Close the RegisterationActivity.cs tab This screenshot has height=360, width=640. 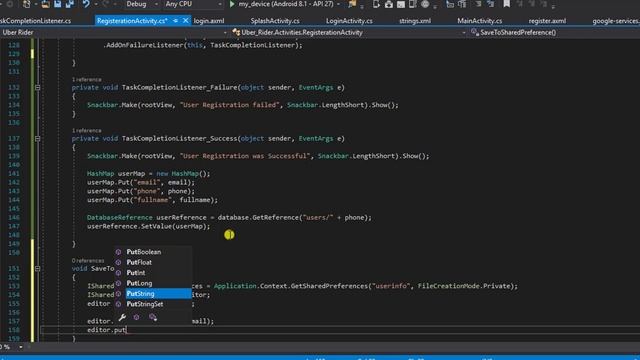[185, 20]
